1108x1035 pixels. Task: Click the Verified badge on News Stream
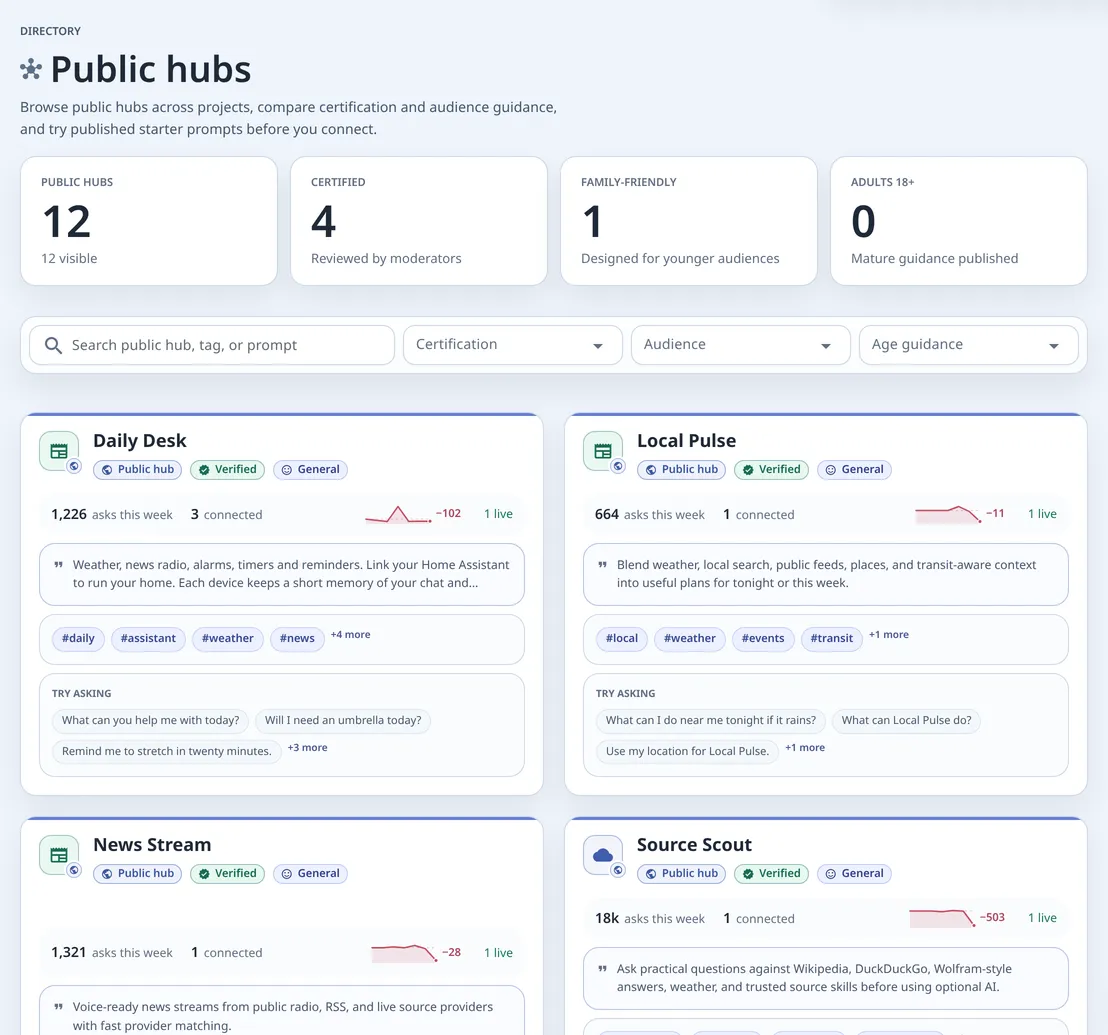pos(228,874)
